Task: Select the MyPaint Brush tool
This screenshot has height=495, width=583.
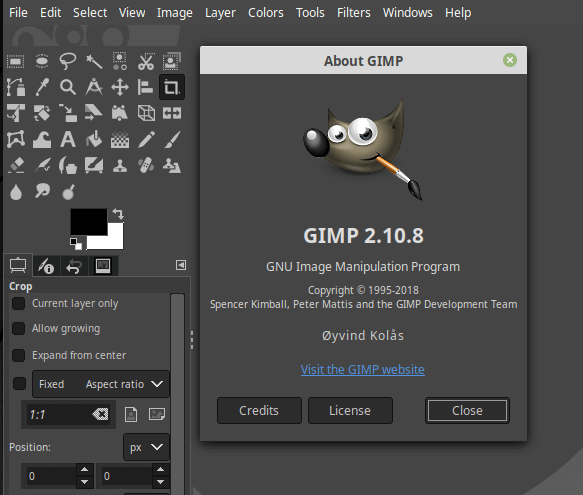Action: [x=94, y=165]
